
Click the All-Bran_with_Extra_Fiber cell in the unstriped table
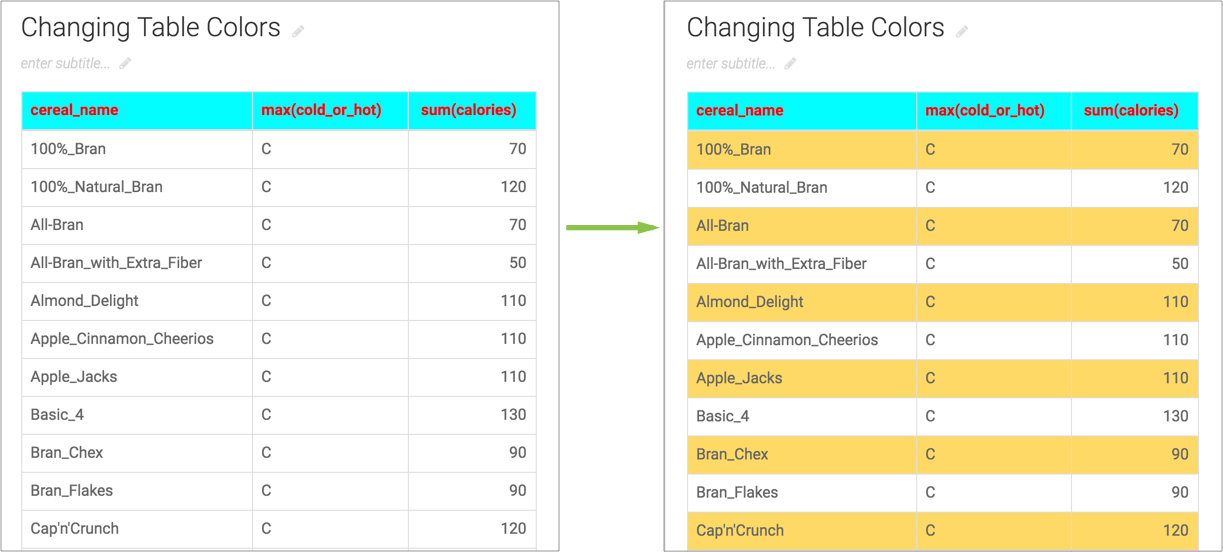pos(116,263)
